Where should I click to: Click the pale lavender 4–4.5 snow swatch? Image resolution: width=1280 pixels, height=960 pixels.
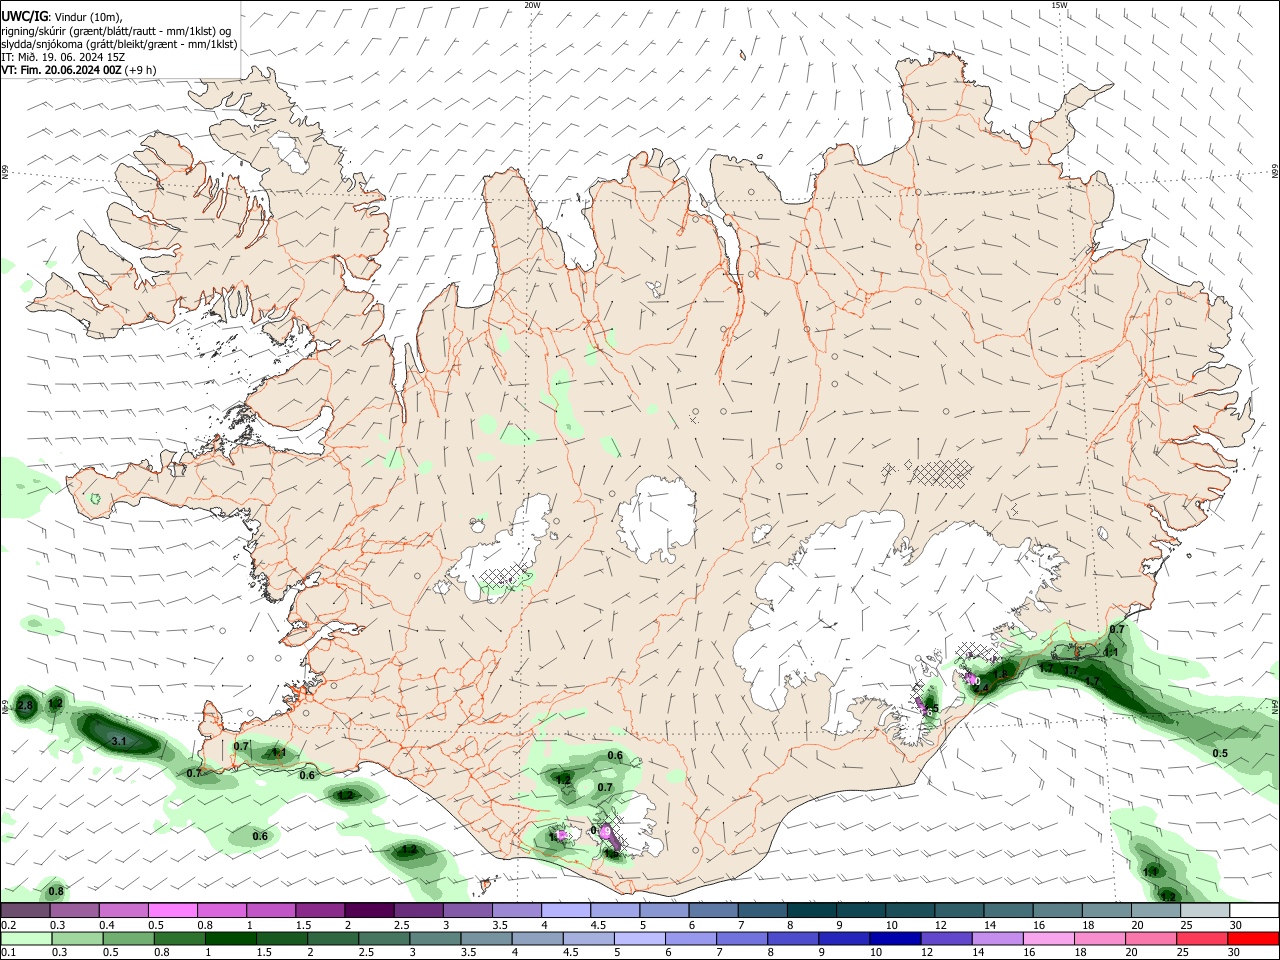[x=566, y=910]
